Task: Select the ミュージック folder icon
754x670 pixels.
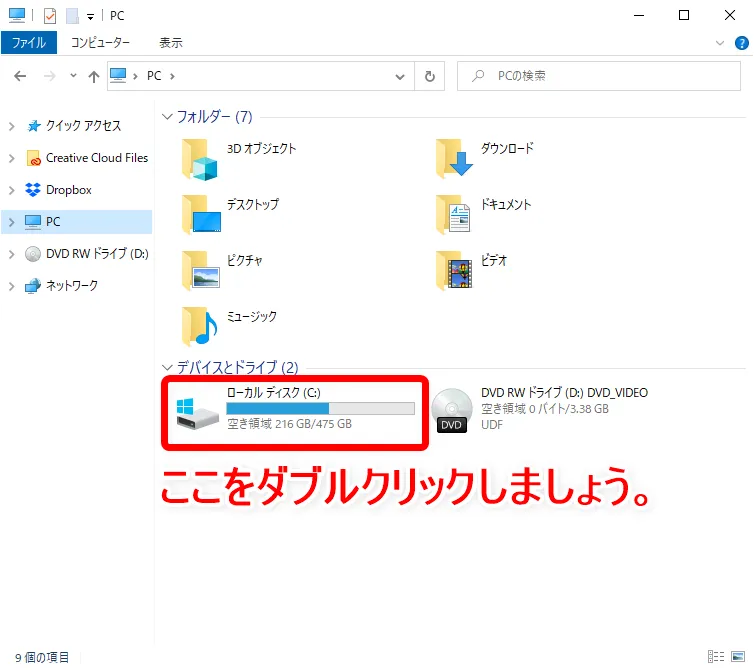Action: (x=200, y=326)
